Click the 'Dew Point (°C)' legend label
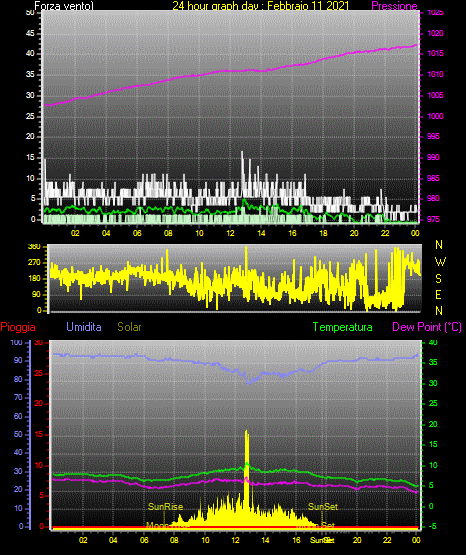Screen dimensions: 466x555 click(x=427, y=327)
